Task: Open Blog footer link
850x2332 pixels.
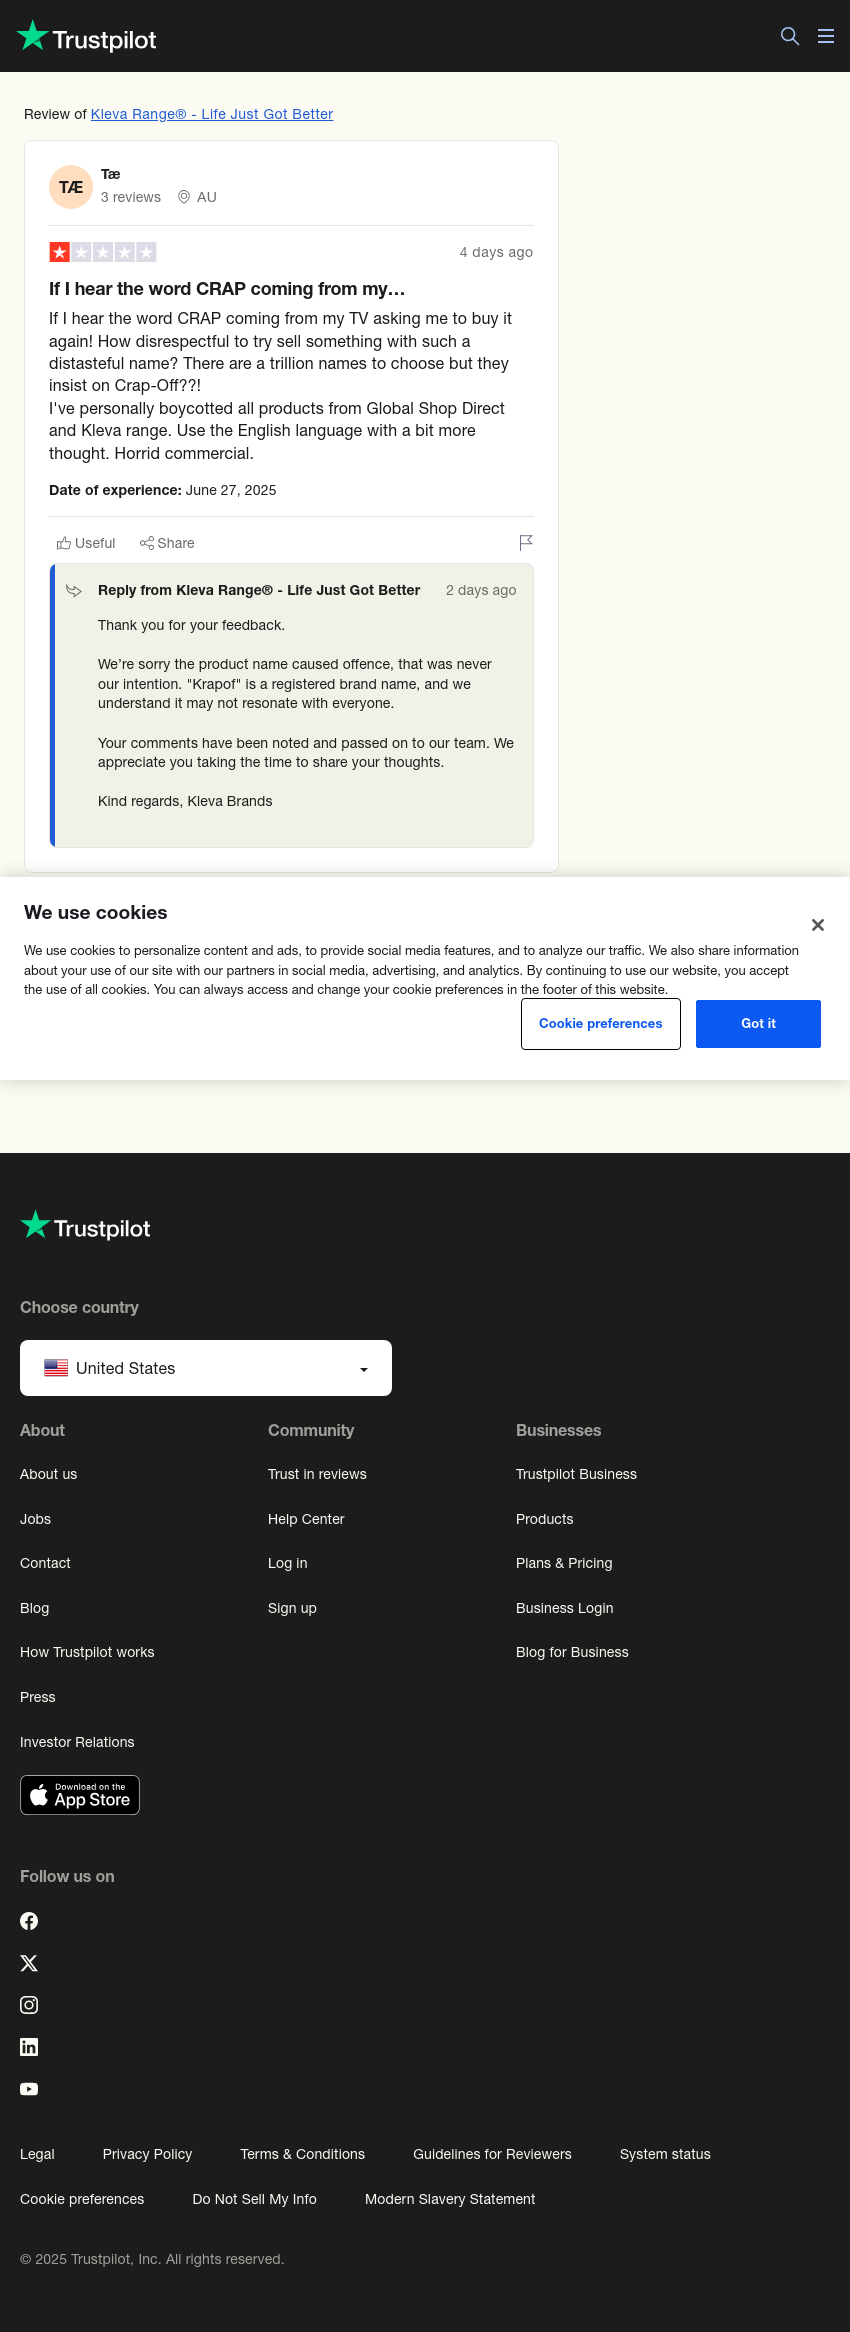Action: (34, 1608)
